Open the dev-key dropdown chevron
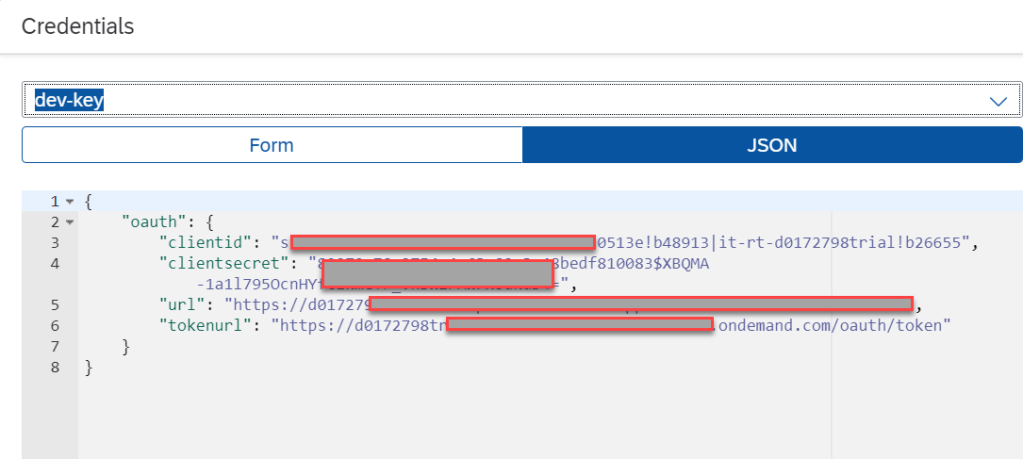 (997, 101)
